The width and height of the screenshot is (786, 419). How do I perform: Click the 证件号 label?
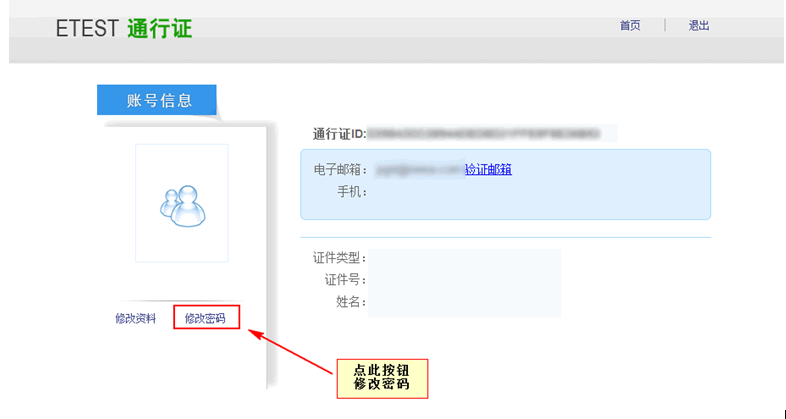(346, 280)
